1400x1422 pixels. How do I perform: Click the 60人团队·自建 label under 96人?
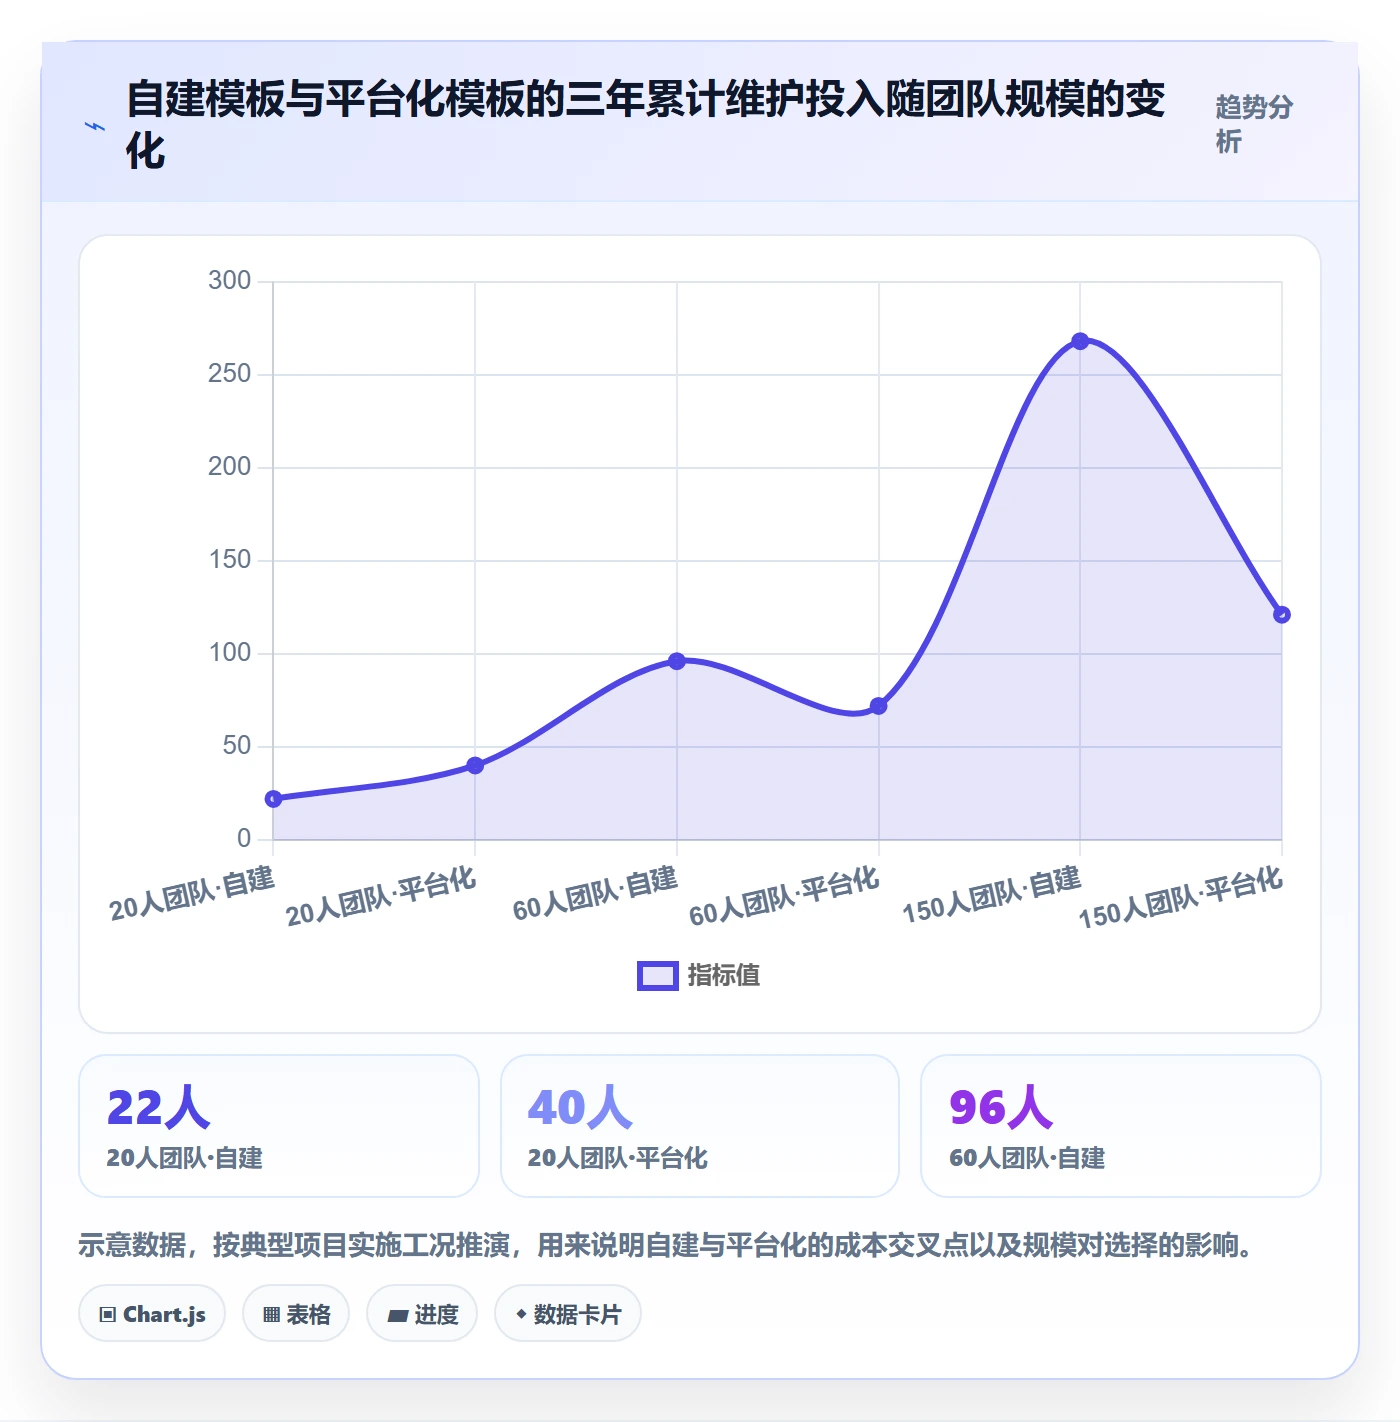tap(1027, 1158)
